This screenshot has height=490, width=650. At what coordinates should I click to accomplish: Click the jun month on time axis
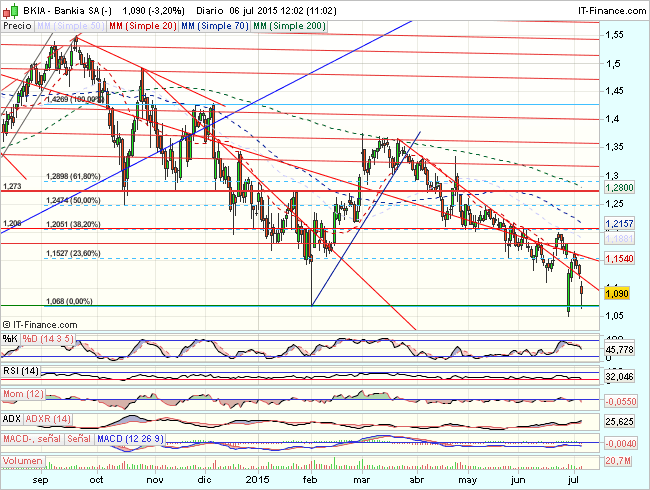click(518, 480)
